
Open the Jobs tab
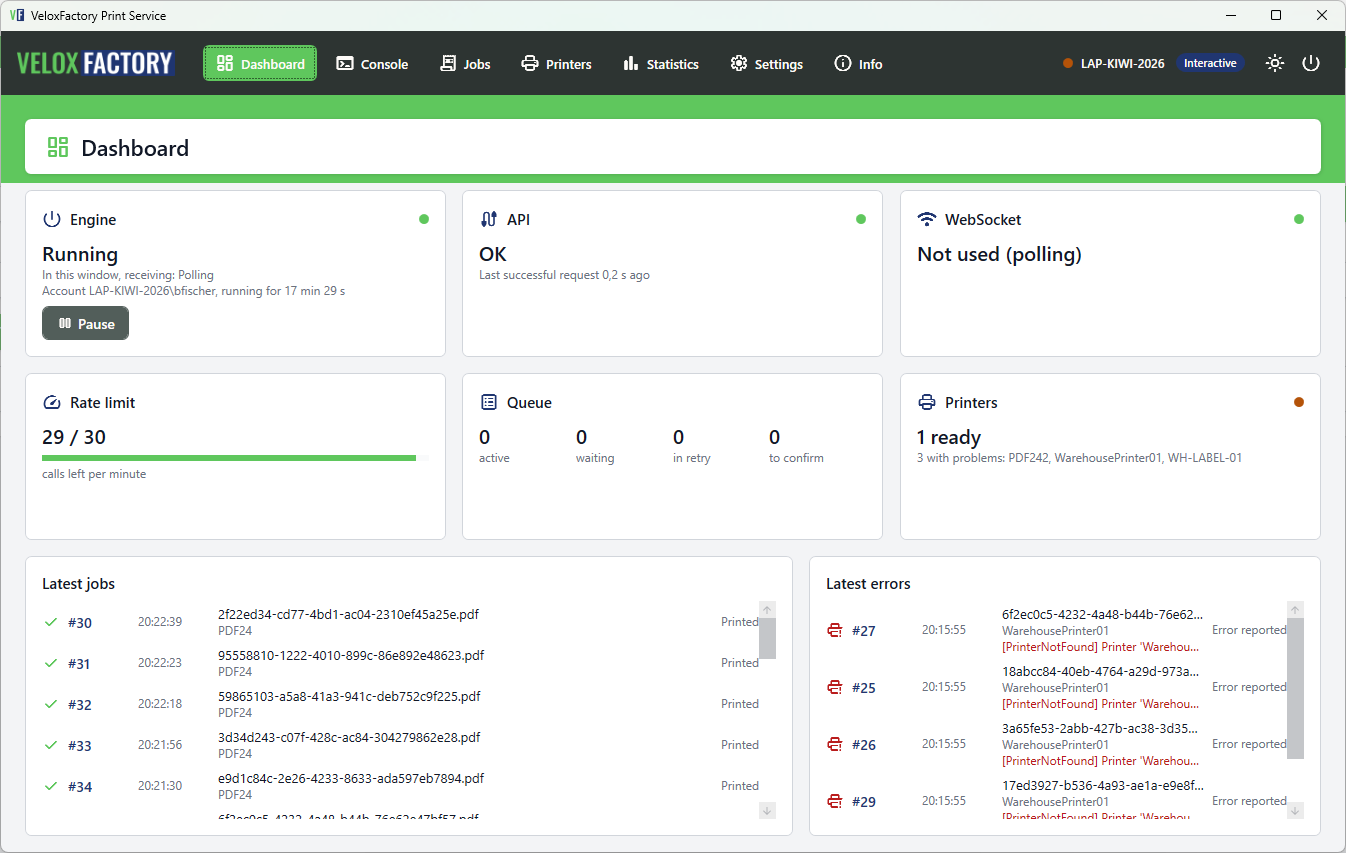click(465, 63)
